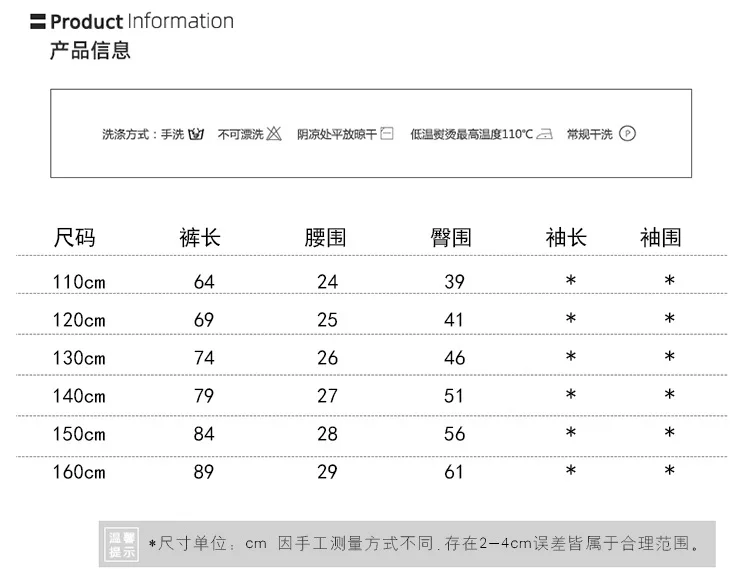The height and width of the screenshot is (578, 750).
Task: Click hip value 46
Action: (x=454, y=358)
